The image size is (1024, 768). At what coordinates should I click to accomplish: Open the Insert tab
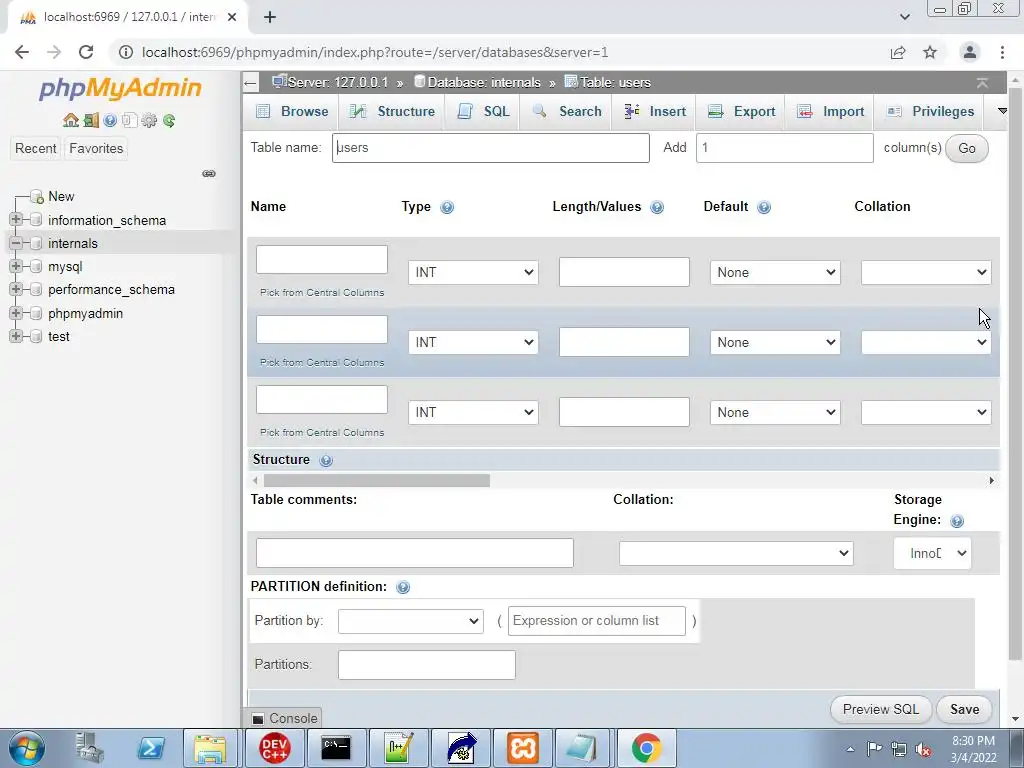tap(654, 112)
